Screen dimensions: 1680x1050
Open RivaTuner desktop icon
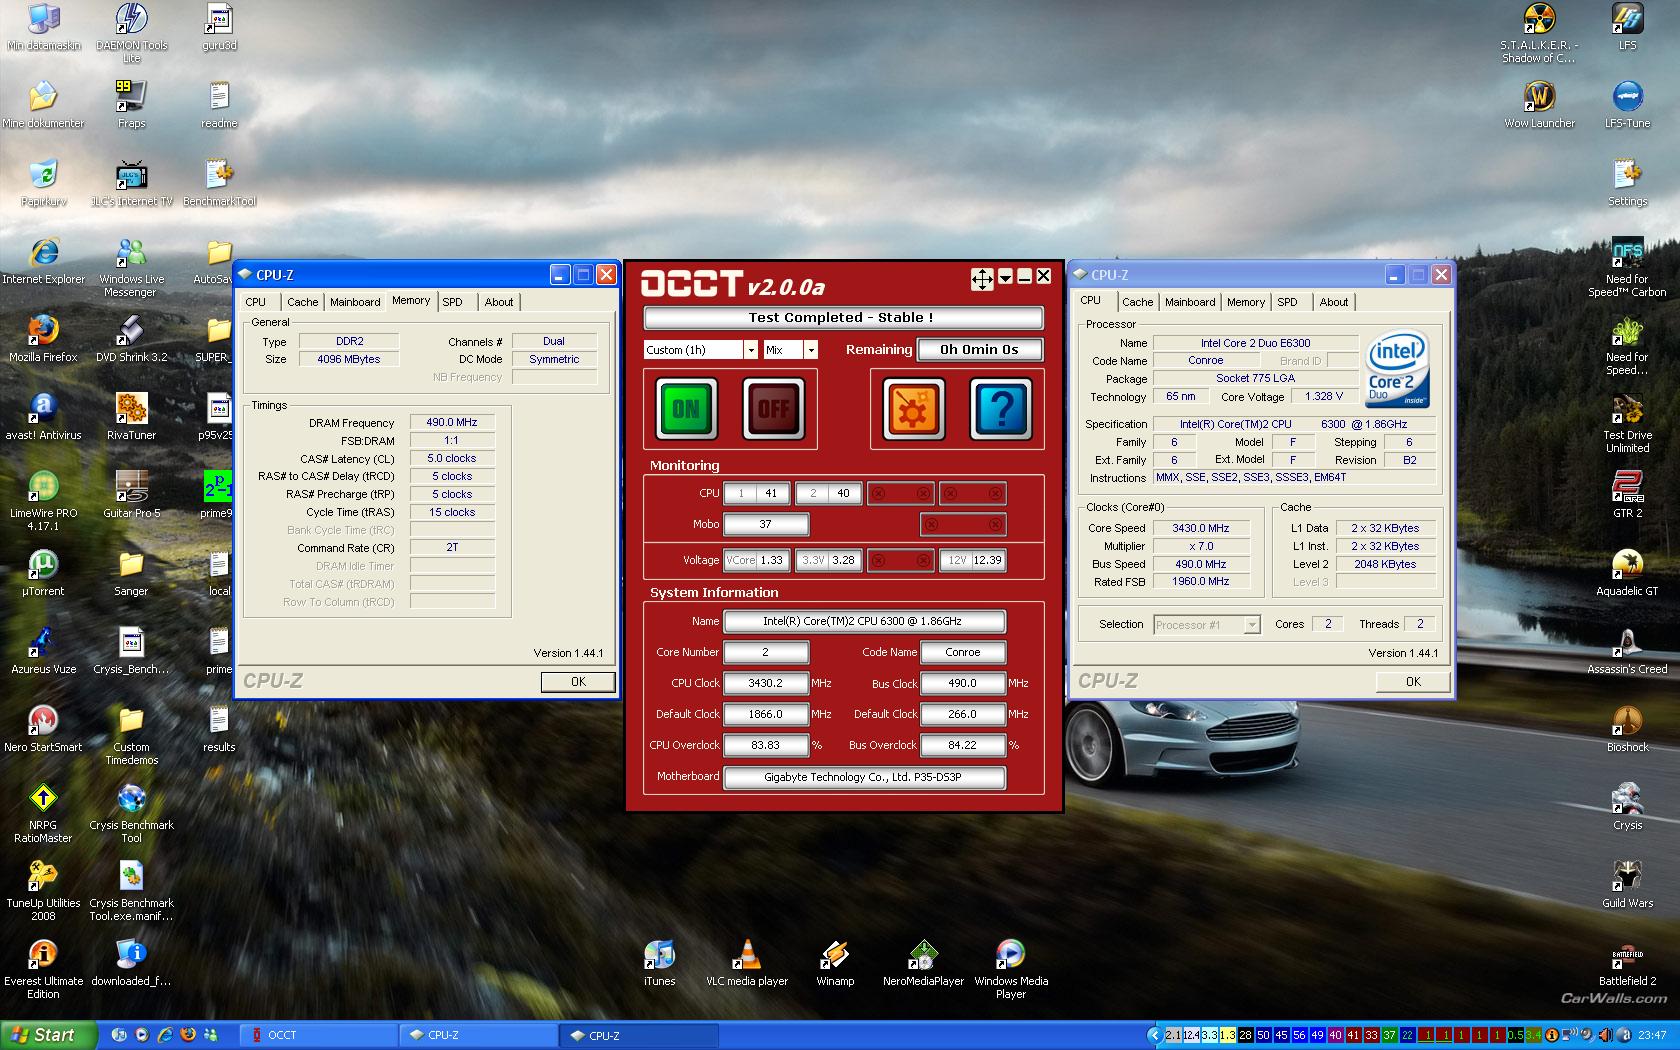131,417
